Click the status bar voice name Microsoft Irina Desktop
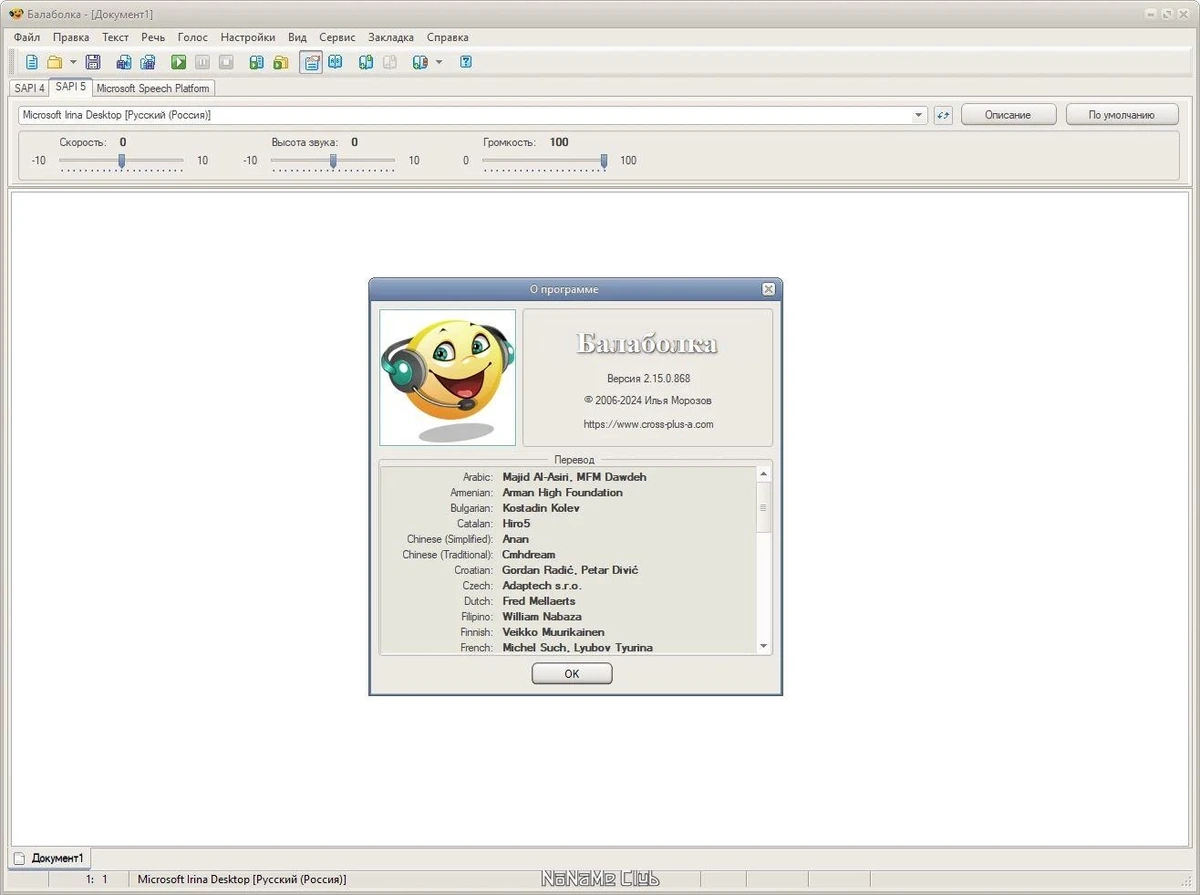 tap(242, 880)
